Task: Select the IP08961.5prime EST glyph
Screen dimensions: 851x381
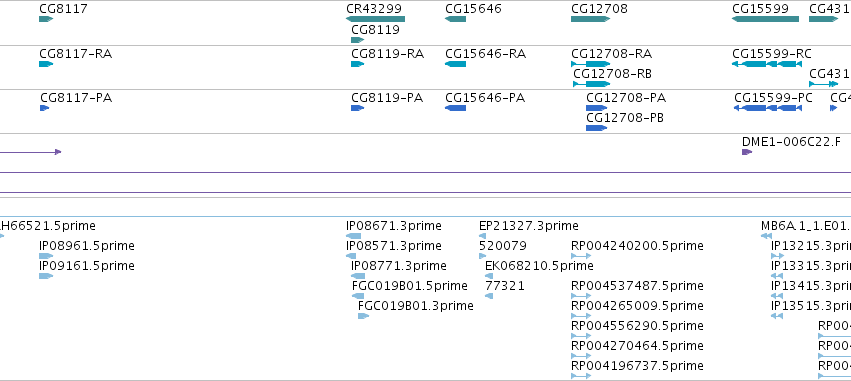Action: [x=46, y=256]
